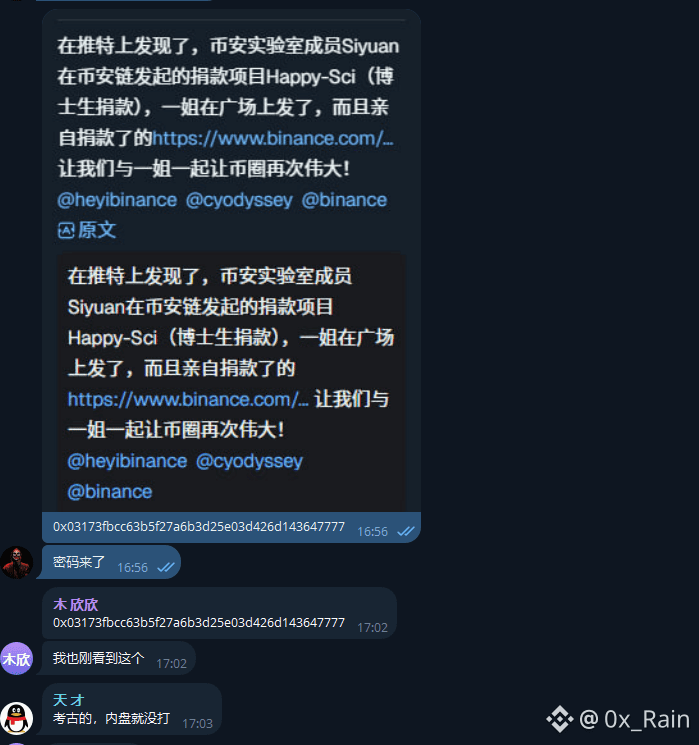Click the contract address sent at 16:56
699x745 pixels.
[199, 527]
